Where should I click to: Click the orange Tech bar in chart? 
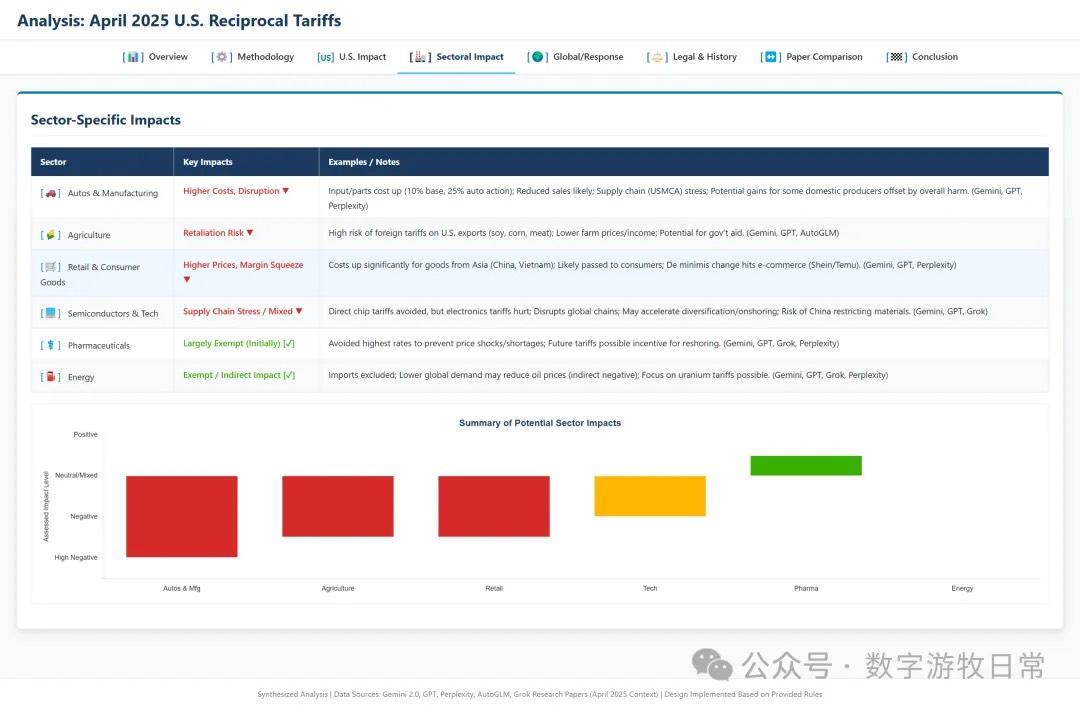(x=650, y=496)
